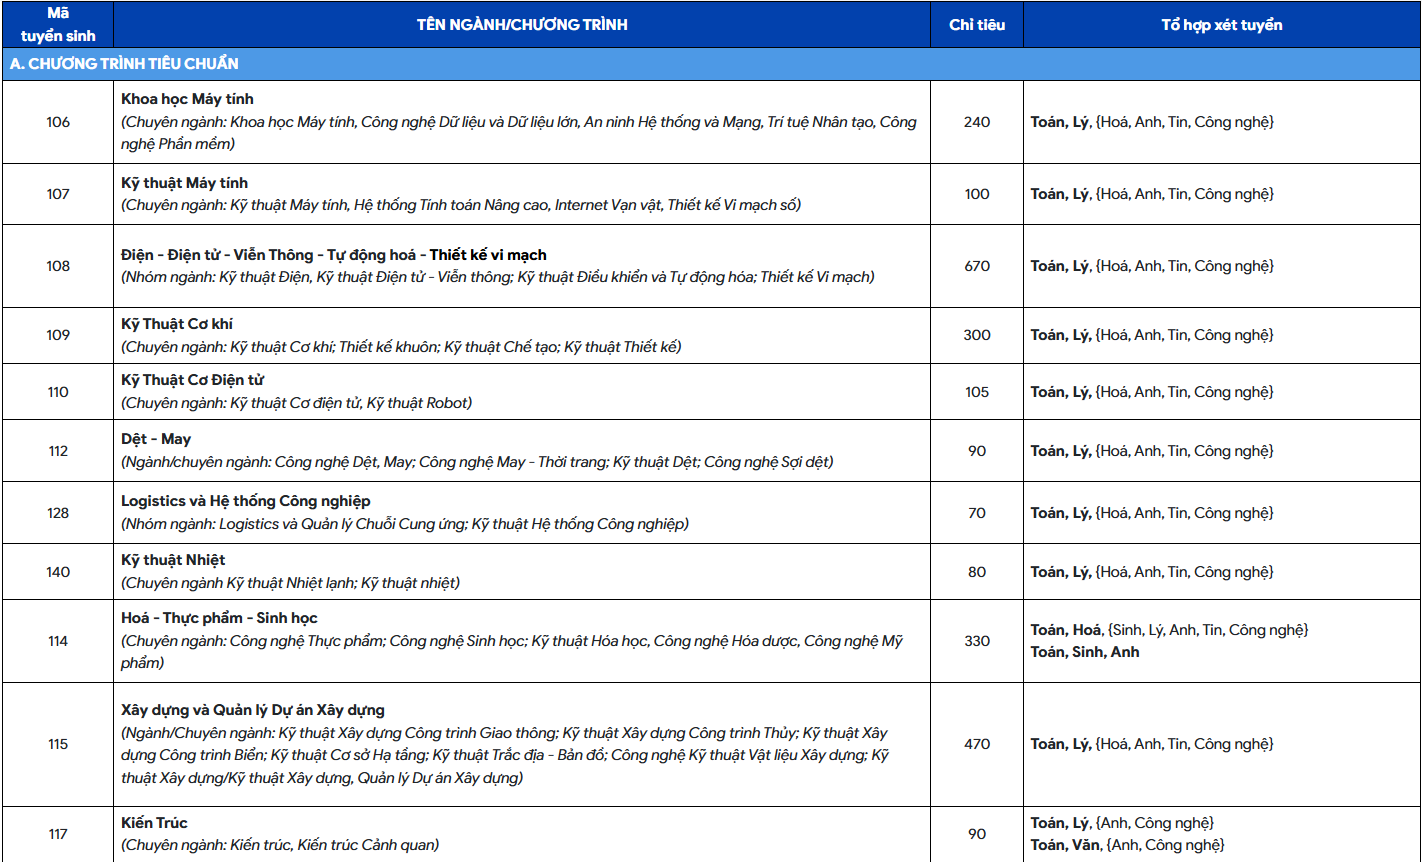This screenshot has width=1422, height=862.
Task: Select the 'A. CHƯƠNG TRÌNH TIÊU CHUẨN' section heading
Action: [124, 63]
